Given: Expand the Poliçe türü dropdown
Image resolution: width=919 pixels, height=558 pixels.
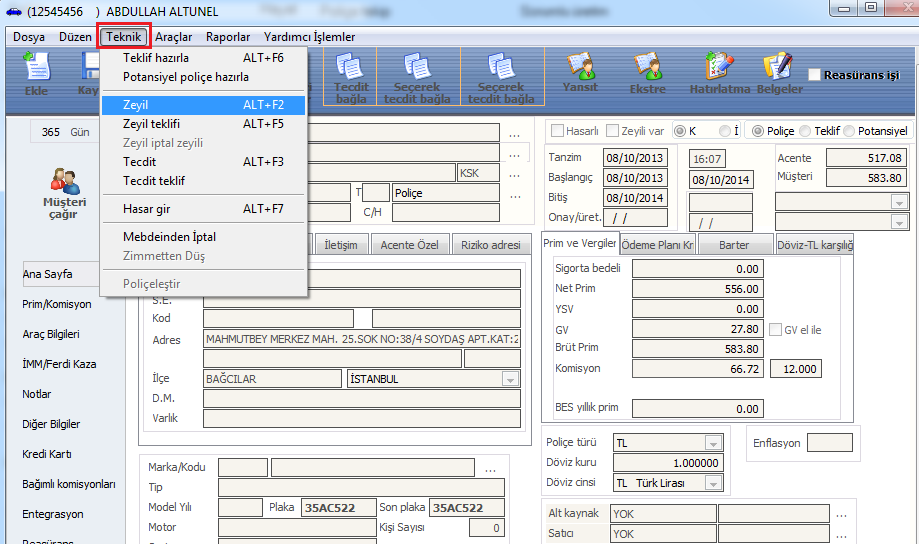Looking at the screenshot, I should [x=713, y=443].
